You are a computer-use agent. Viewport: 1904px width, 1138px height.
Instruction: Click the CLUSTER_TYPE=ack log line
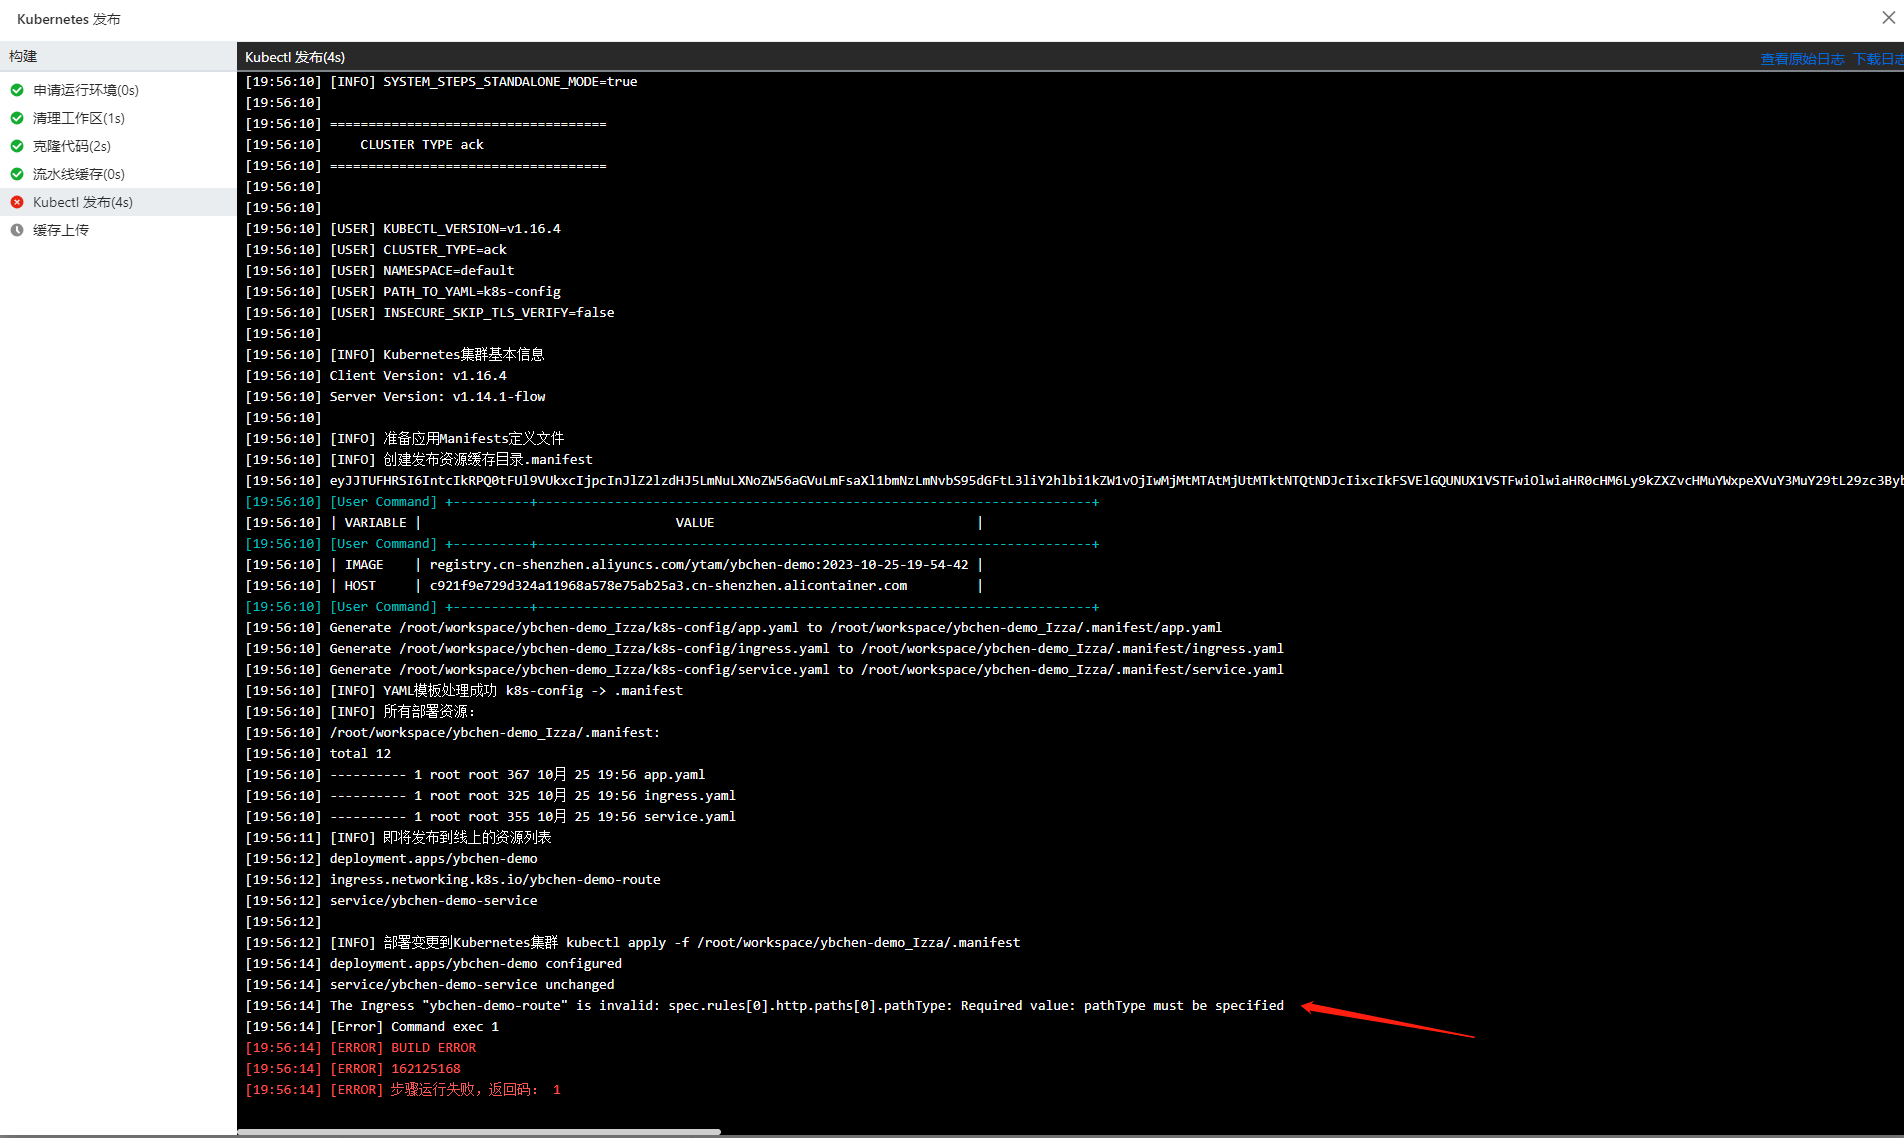pyautogui.click(x=376, y=250)
